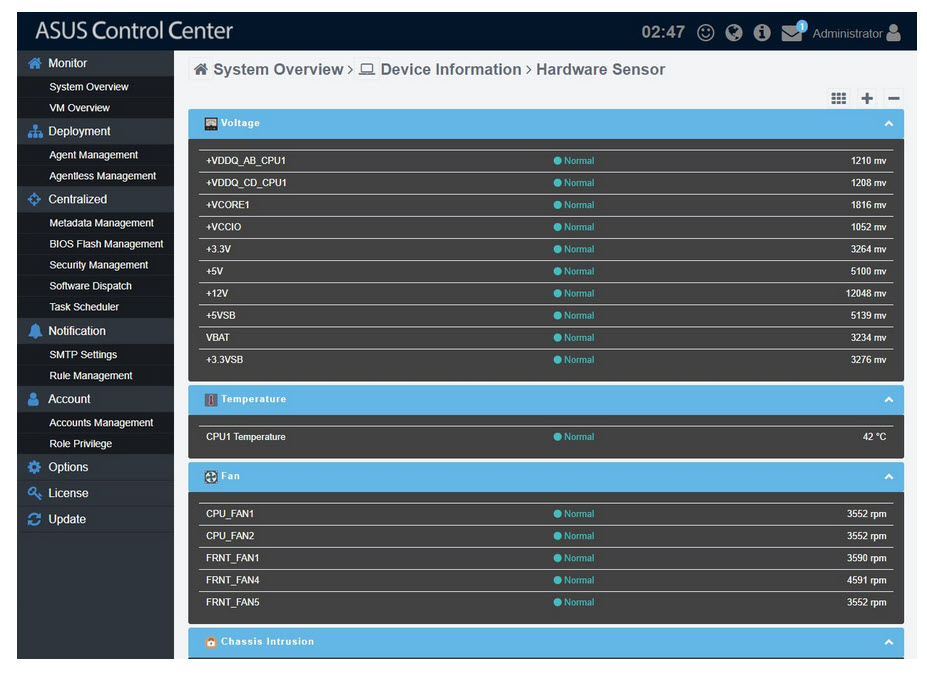Image resolution: width=927 pixels, height=677 pixels.
Task: Open Accounts Management page
Action: (x=101, y=423)
